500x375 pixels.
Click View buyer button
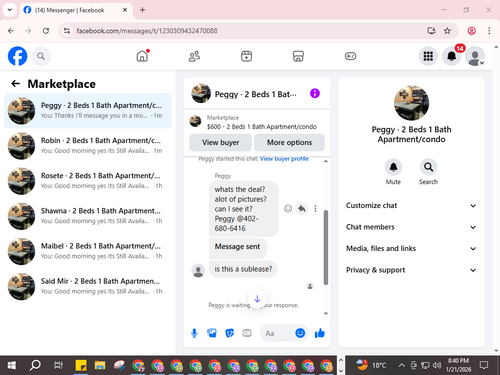(x=221, y=142)
